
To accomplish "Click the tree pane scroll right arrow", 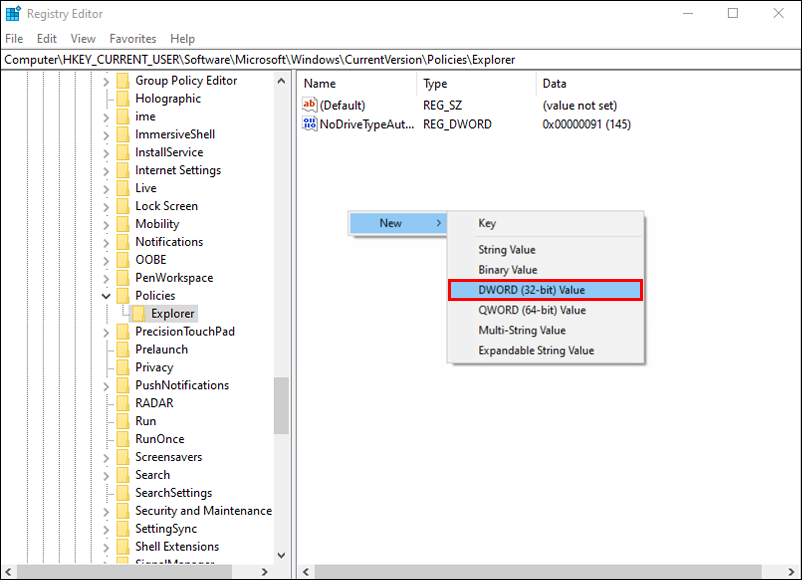I will (x=264, y=572).
